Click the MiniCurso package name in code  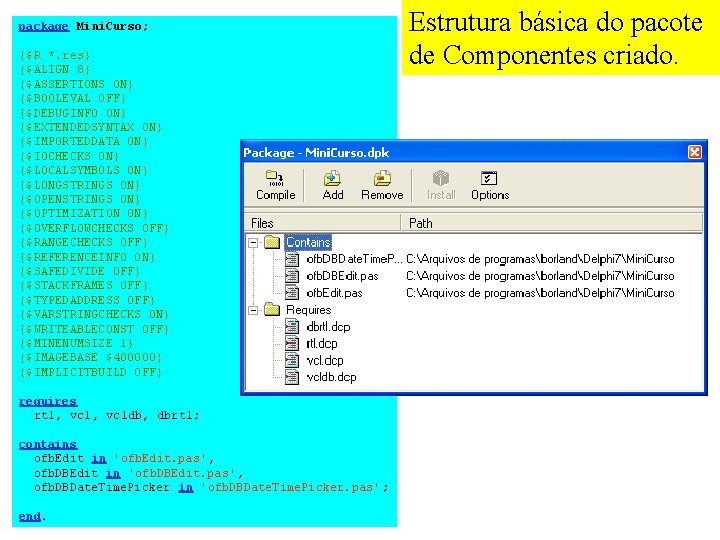pos(109,26)
